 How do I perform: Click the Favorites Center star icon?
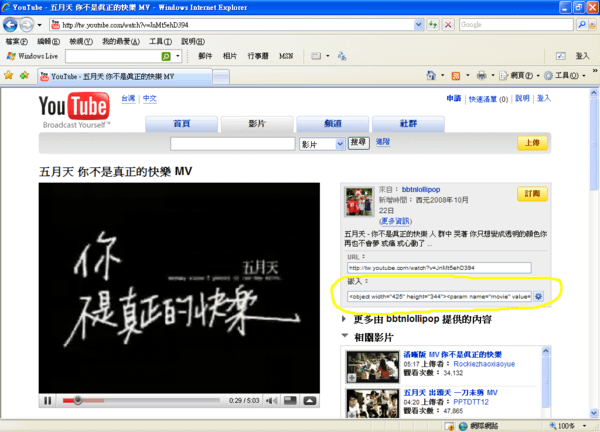tap(8, 75)
